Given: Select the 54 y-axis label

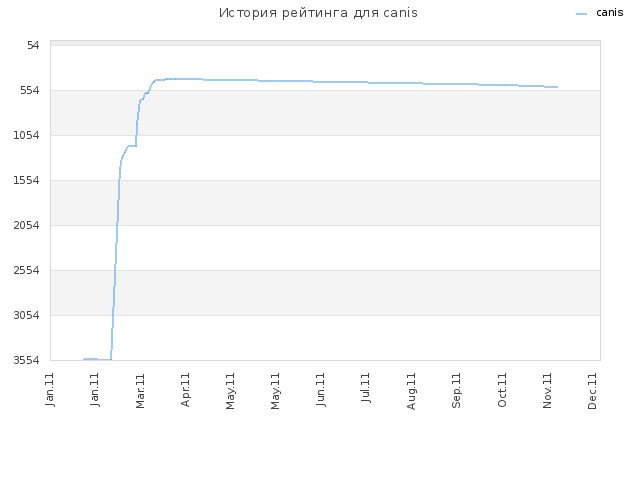Looking at the screenshot, I should (x=33, y=45).
